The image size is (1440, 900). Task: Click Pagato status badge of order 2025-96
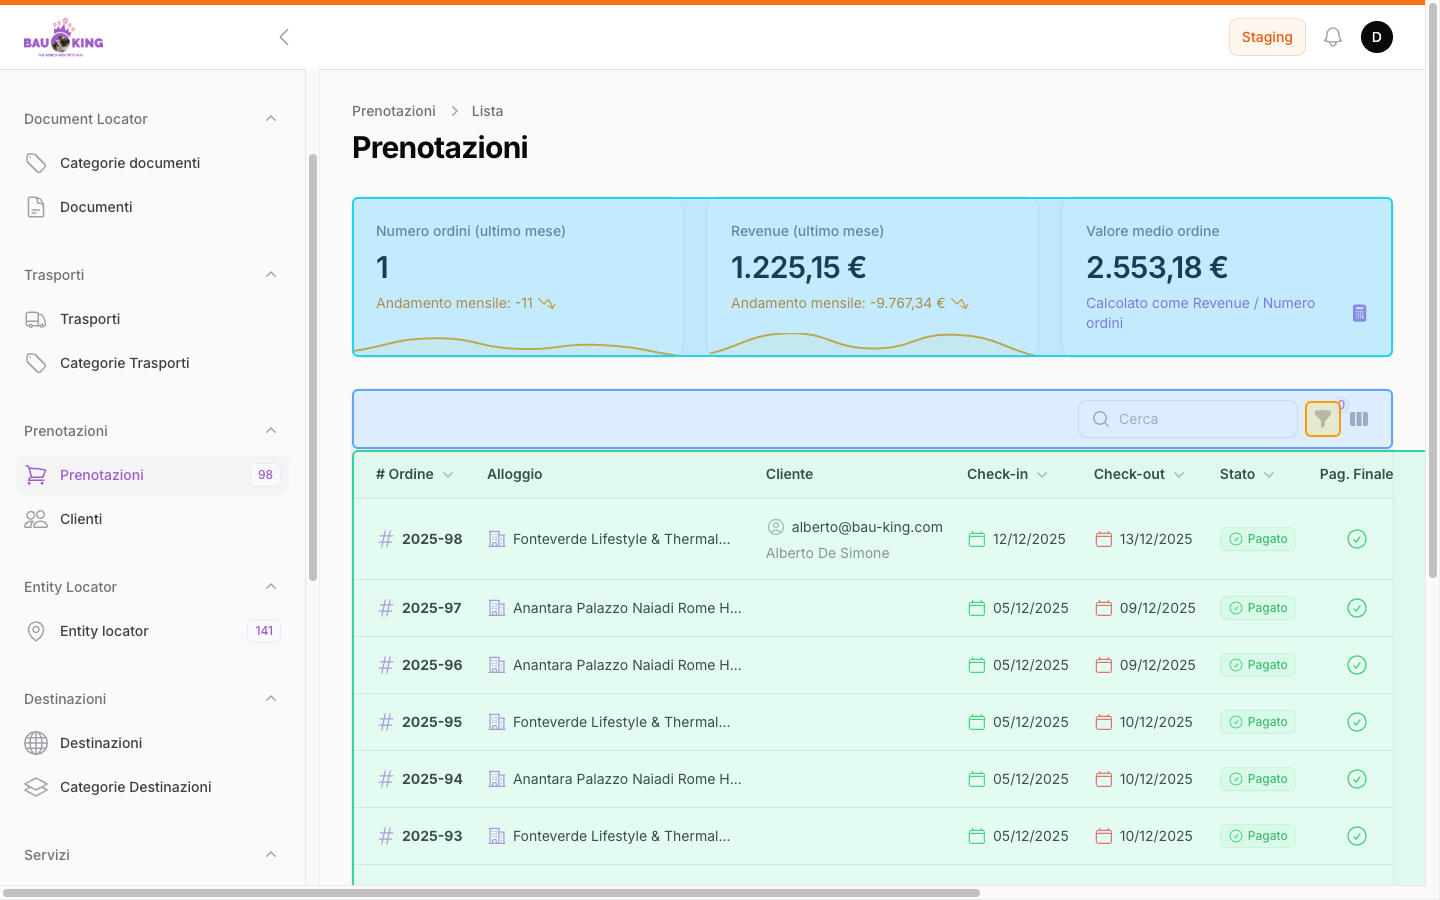point(1258,665)
